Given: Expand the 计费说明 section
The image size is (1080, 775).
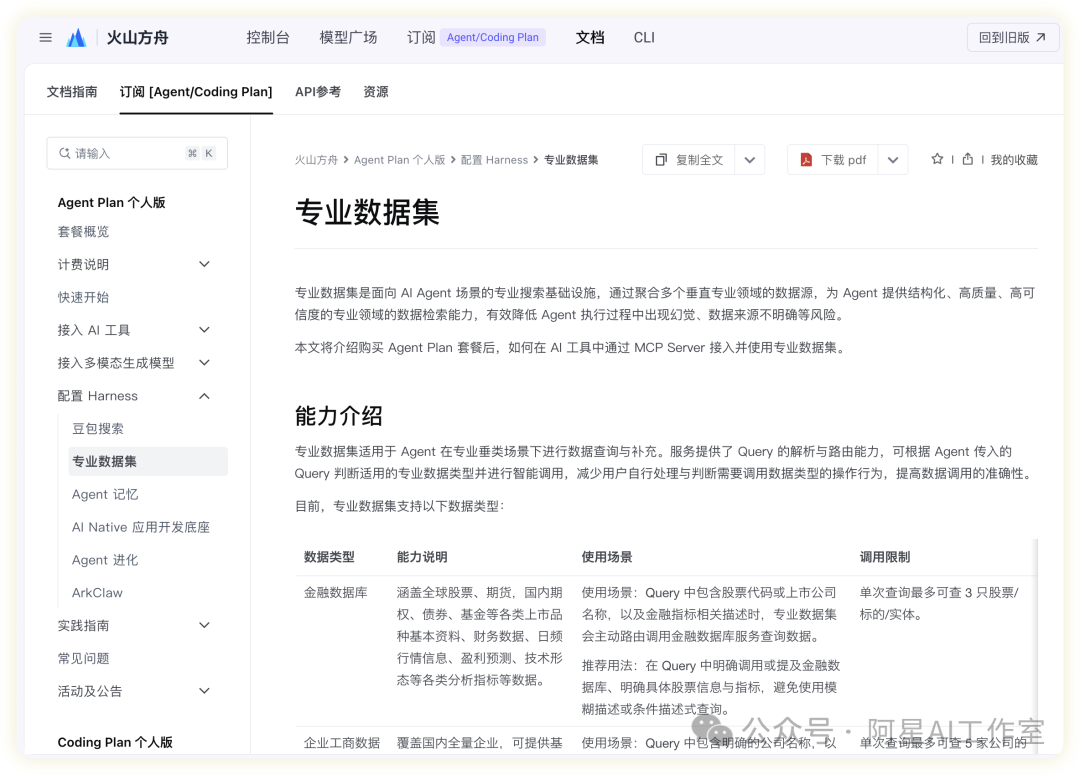Looking at the screenshot, I should 204,264.
